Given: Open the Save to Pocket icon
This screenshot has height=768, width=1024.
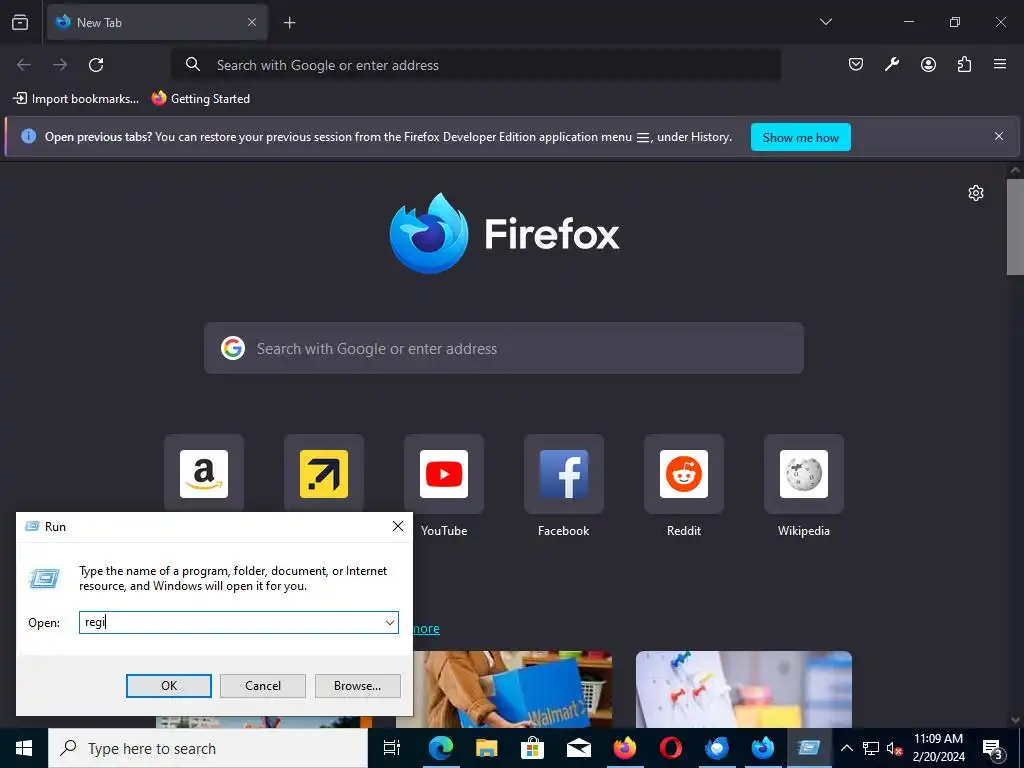Looking at the screenshot, I should pos(856,64).
